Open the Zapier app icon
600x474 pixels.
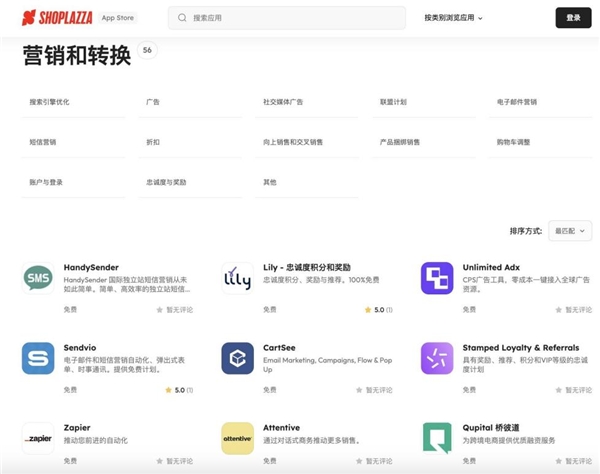[38, 438]
